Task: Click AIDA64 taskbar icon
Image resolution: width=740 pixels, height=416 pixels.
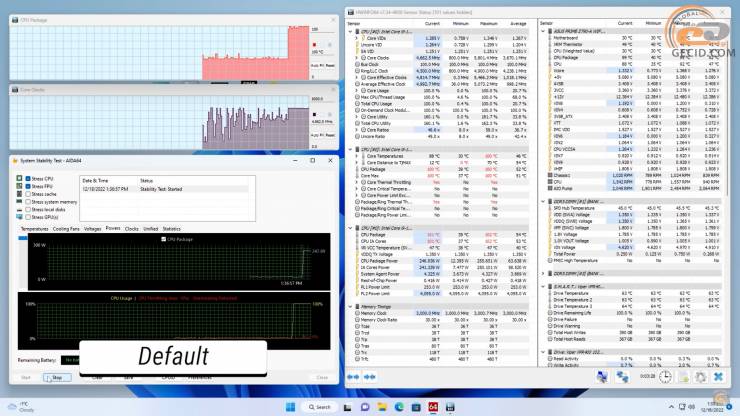Action: click(433, 407)
